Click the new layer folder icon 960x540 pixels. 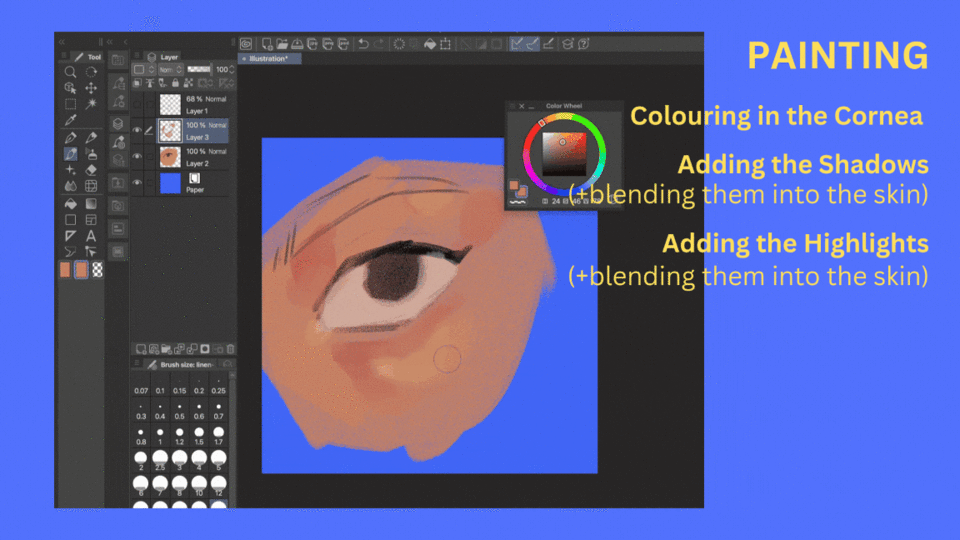pos(167,349)
